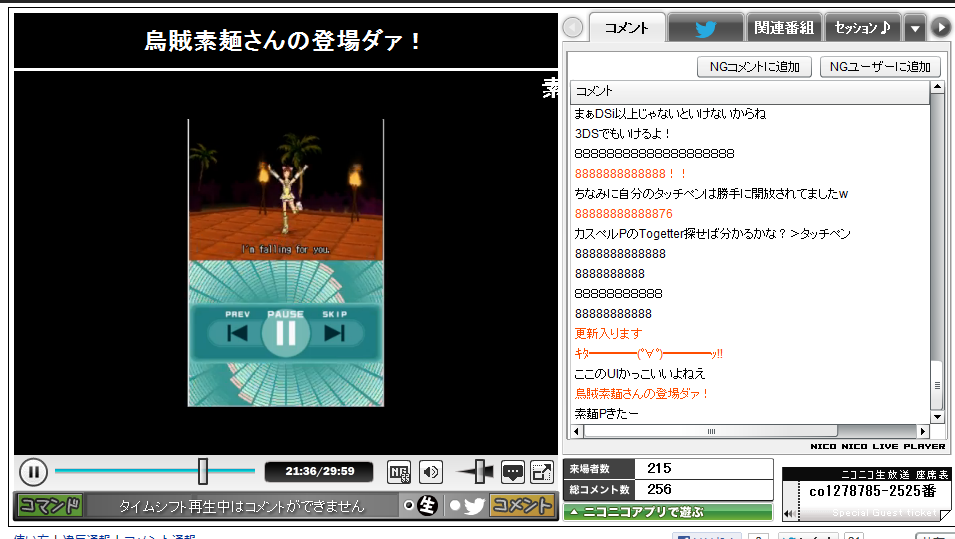Image resolution: width=955 pixels, height=539 pixels.
Task: Click the playback seek bar handle
Action: click(x=203, y=471)
